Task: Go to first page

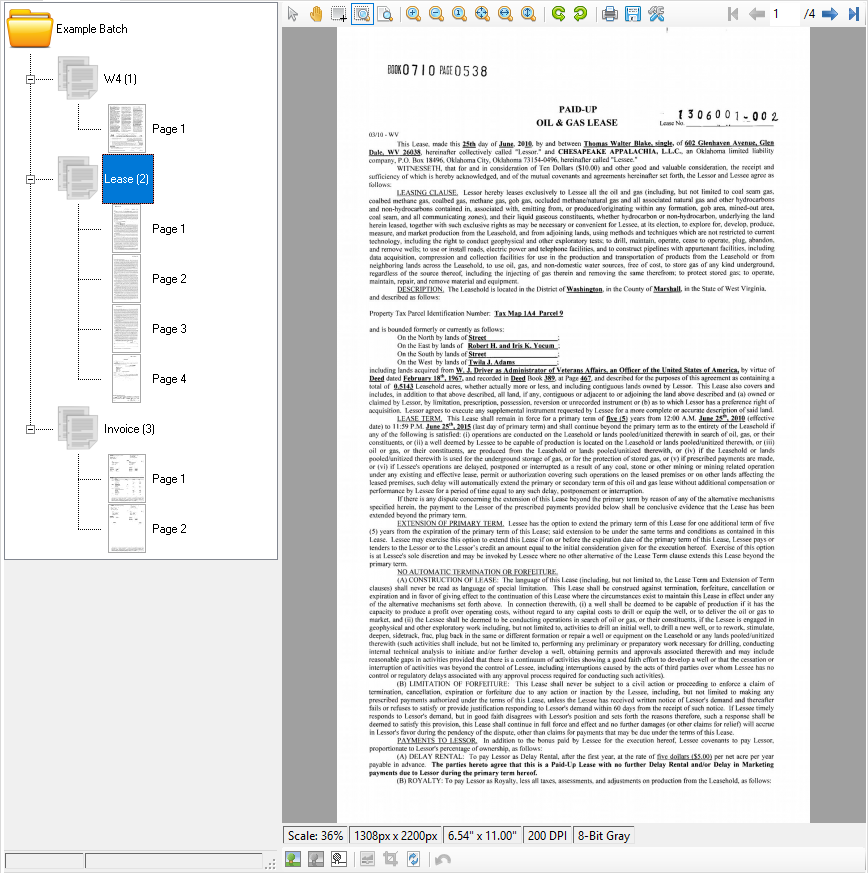Action: 733,13
